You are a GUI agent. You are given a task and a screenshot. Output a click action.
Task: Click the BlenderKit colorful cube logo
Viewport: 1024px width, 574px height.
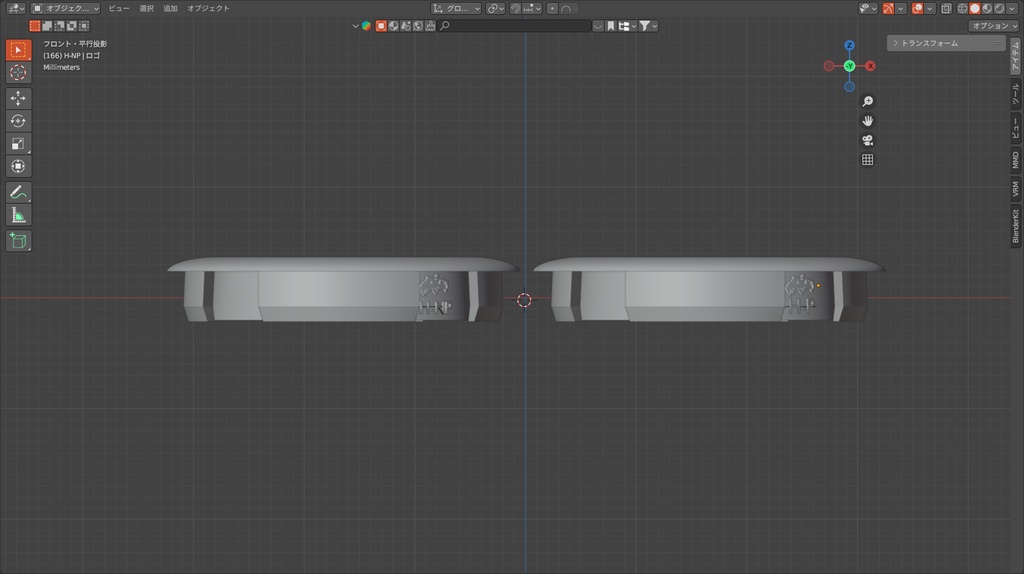366,26
